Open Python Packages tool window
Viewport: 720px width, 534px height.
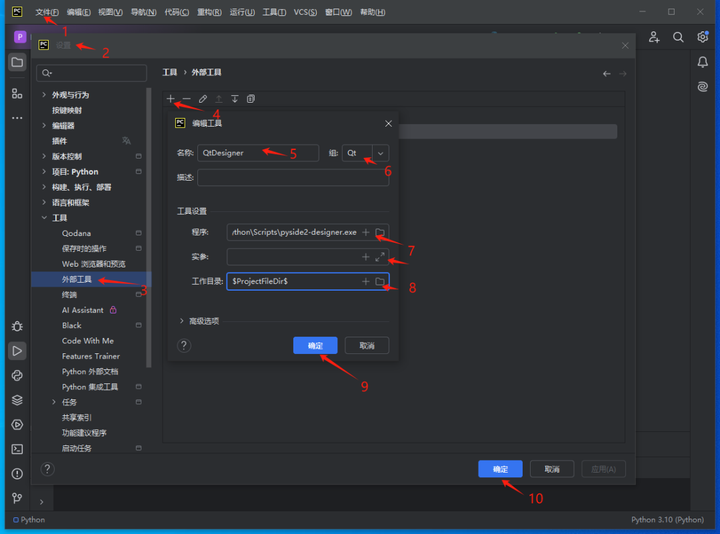click(17, 400)
